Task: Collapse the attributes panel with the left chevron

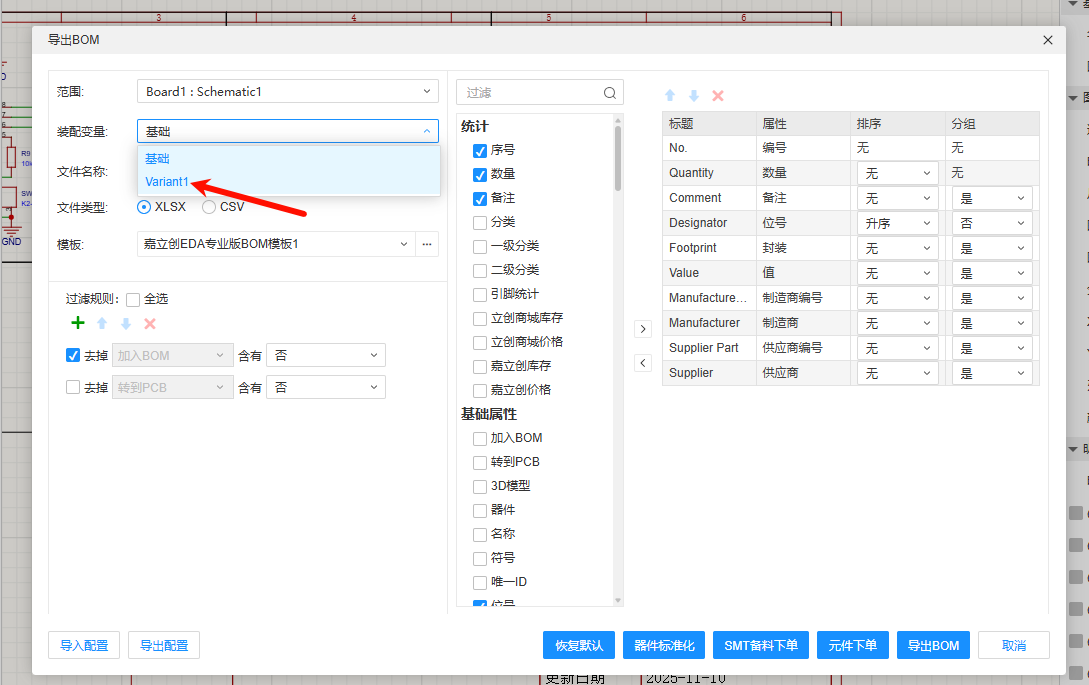Action: (x=642, y=363)
